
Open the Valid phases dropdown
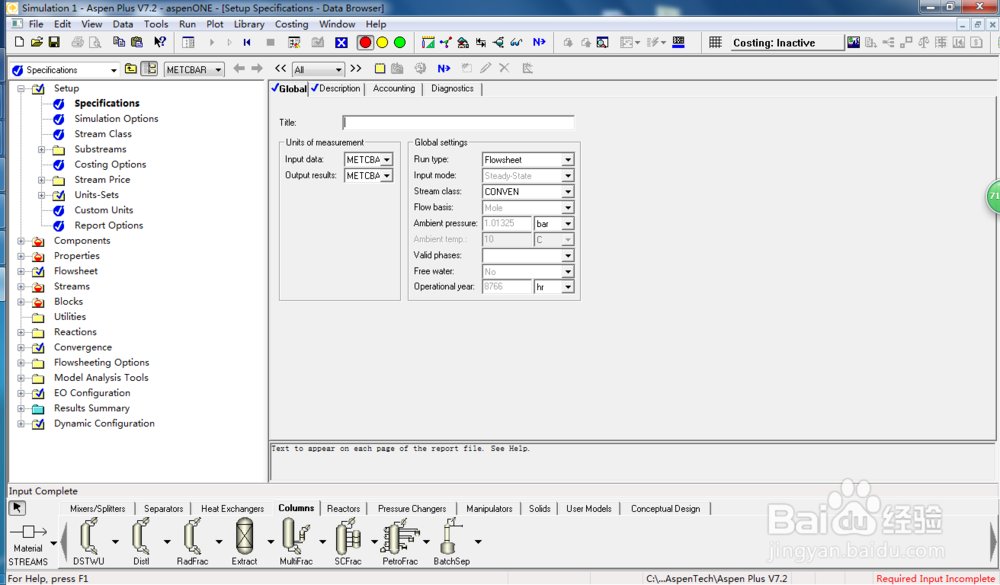[568, 255]
